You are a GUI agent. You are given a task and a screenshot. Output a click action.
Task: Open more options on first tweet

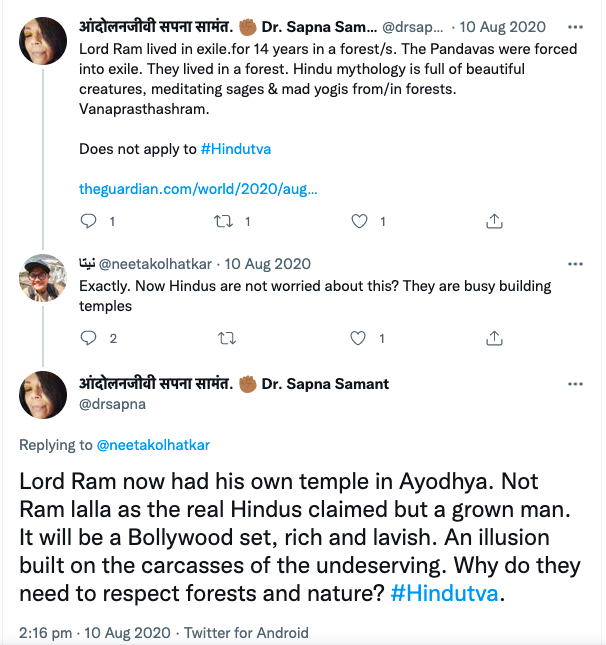coord(575,27)
